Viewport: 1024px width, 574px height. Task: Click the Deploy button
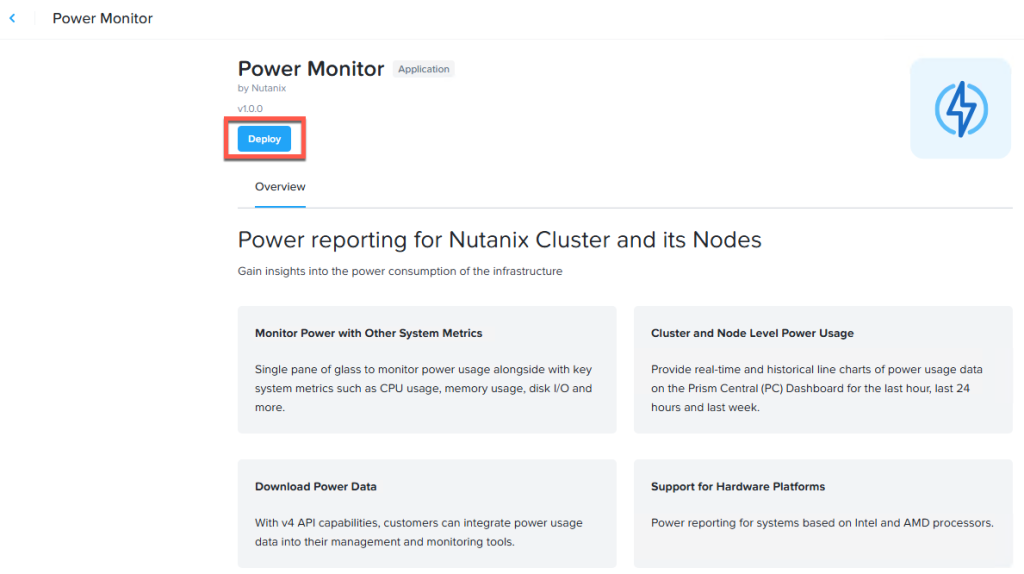click(264, 139)
